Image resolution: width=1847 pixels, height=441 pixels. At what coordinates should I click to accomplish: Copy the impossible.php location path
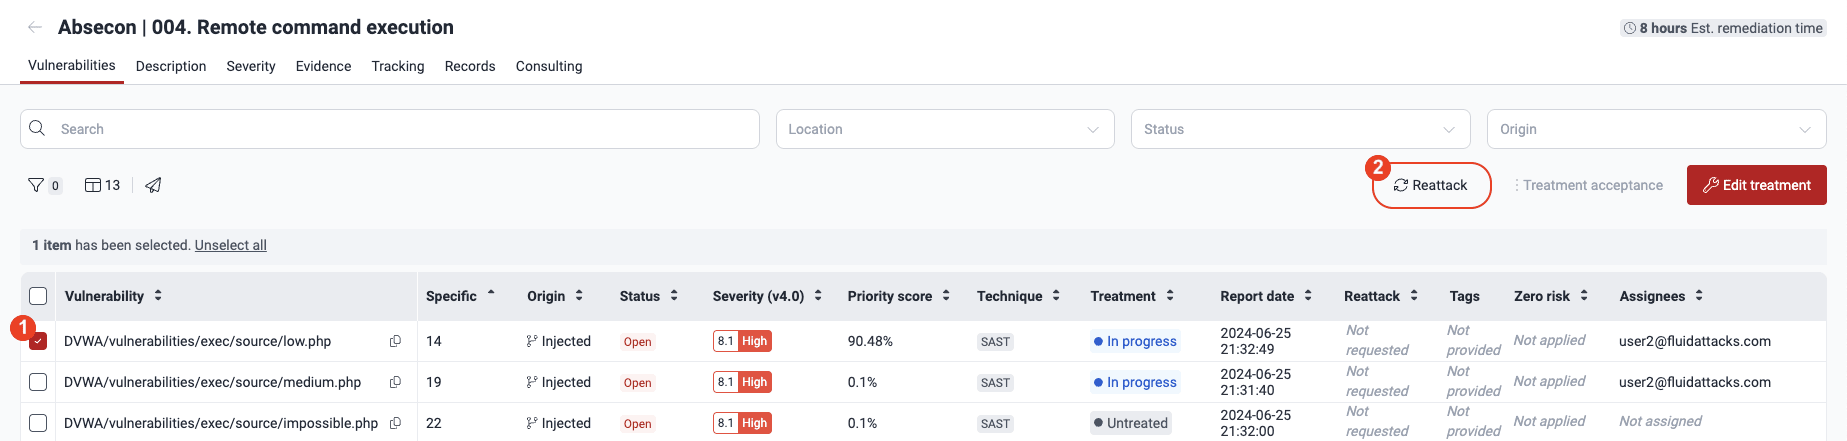click(395, 423)
